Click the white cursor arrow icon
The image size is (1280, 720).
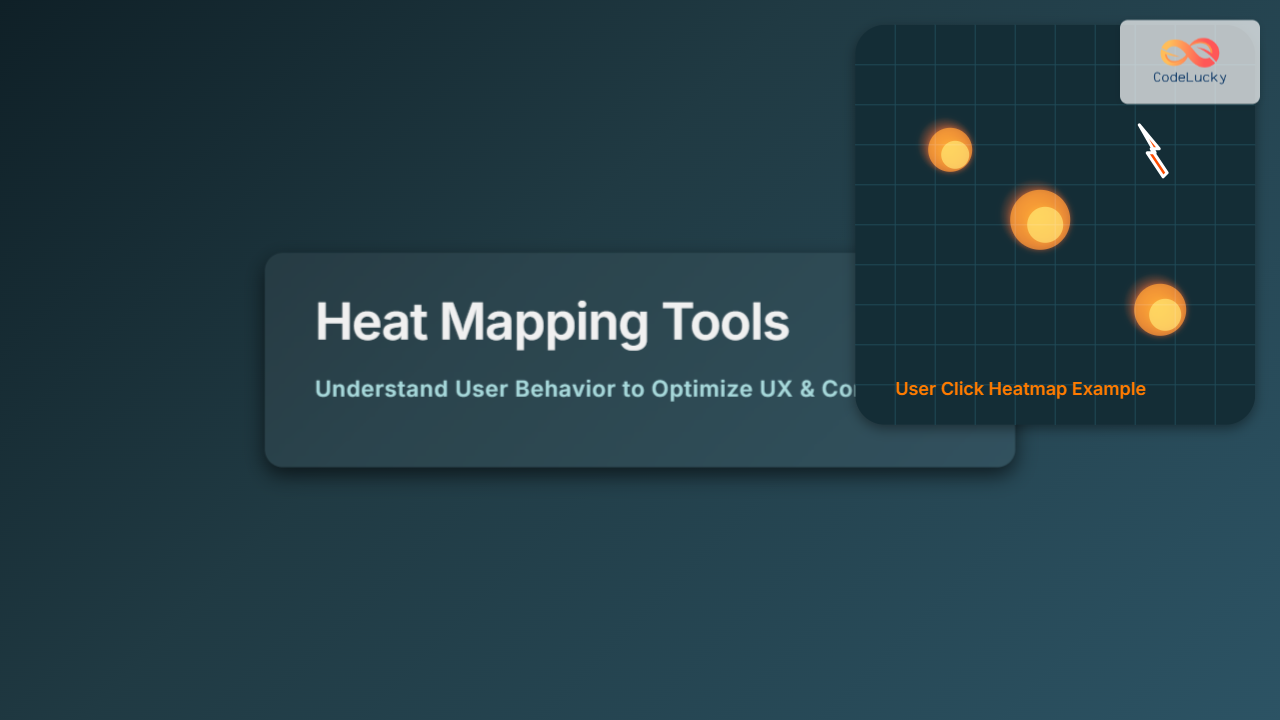coord(1147,138)
